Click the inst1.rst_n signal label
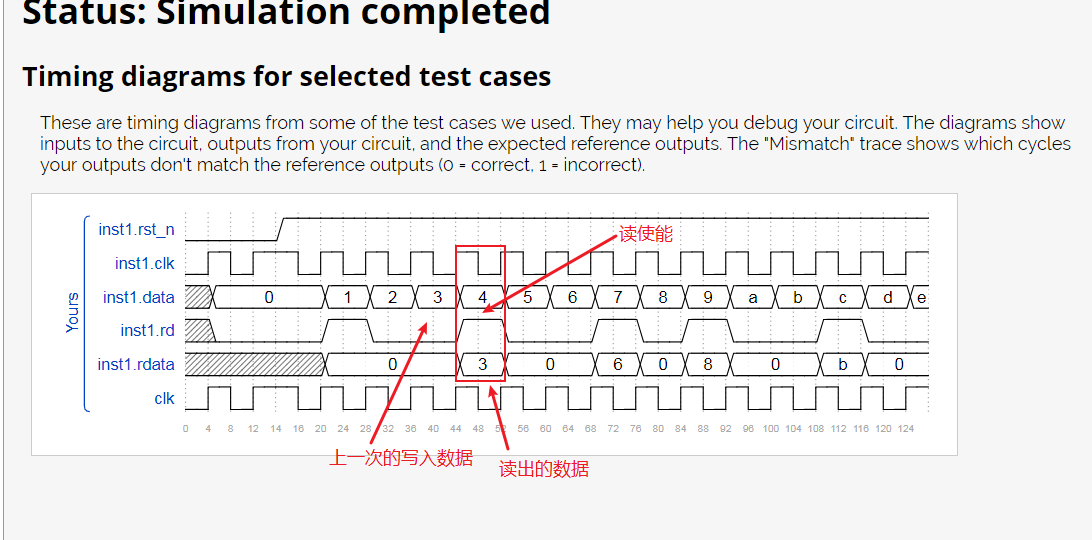Viewport: 1092px width, 540px height. [136, 229]
